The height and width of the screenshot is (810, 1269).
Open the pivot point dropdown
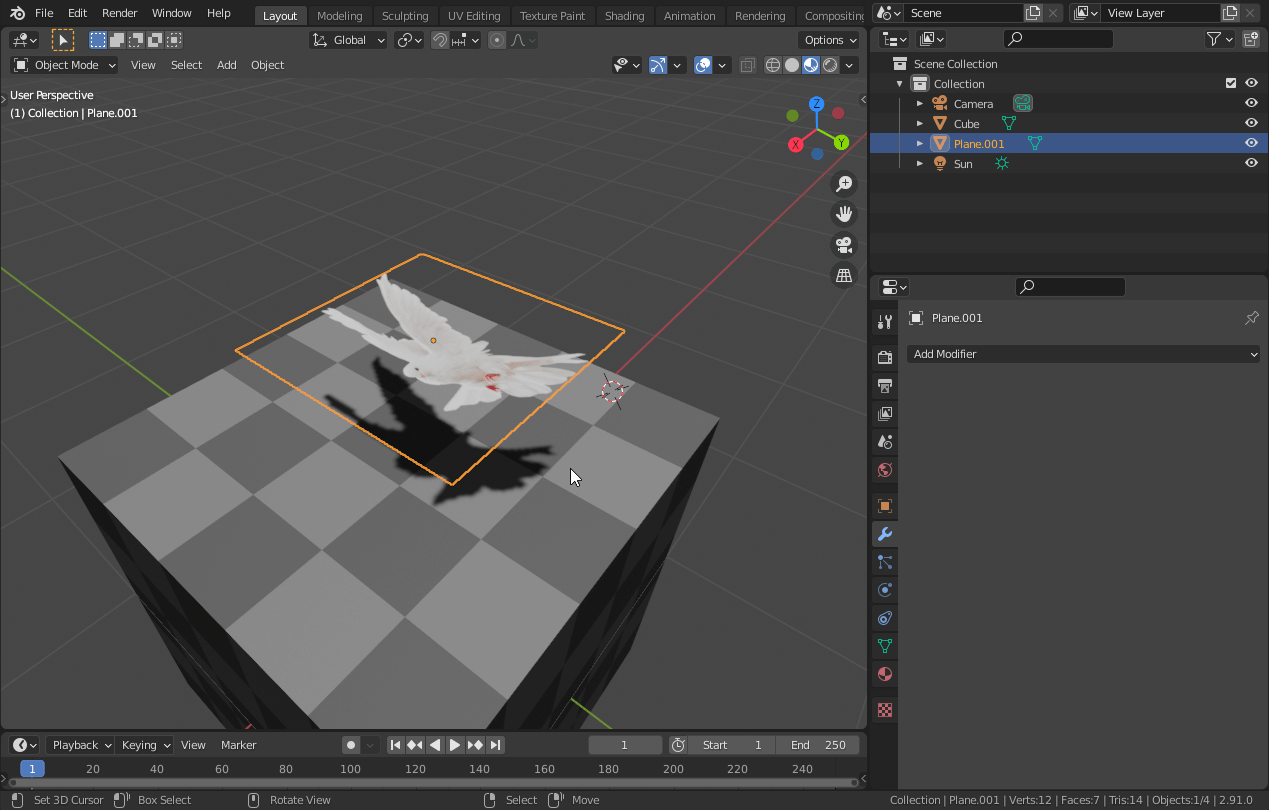coord(407,40)
